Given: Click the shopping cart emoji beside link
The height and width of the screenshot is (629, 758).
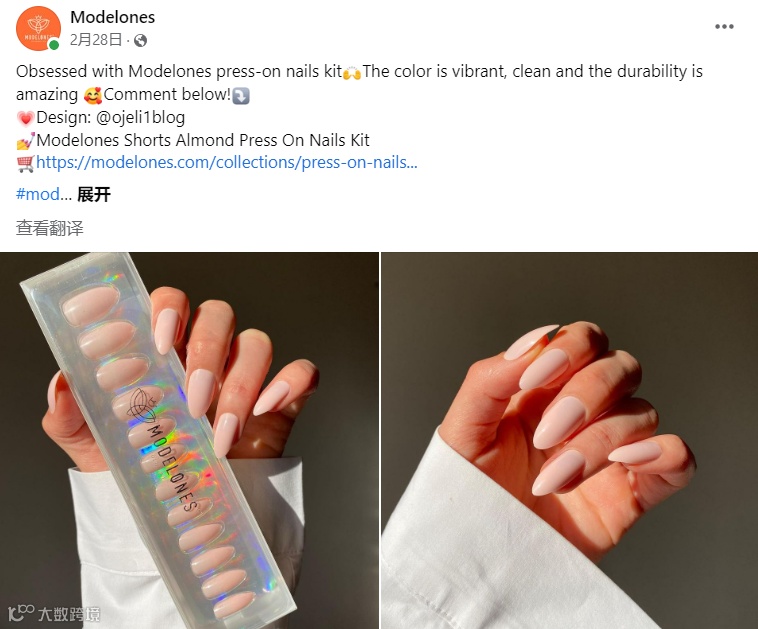Looking at the screenshot, I should (25, 163).
